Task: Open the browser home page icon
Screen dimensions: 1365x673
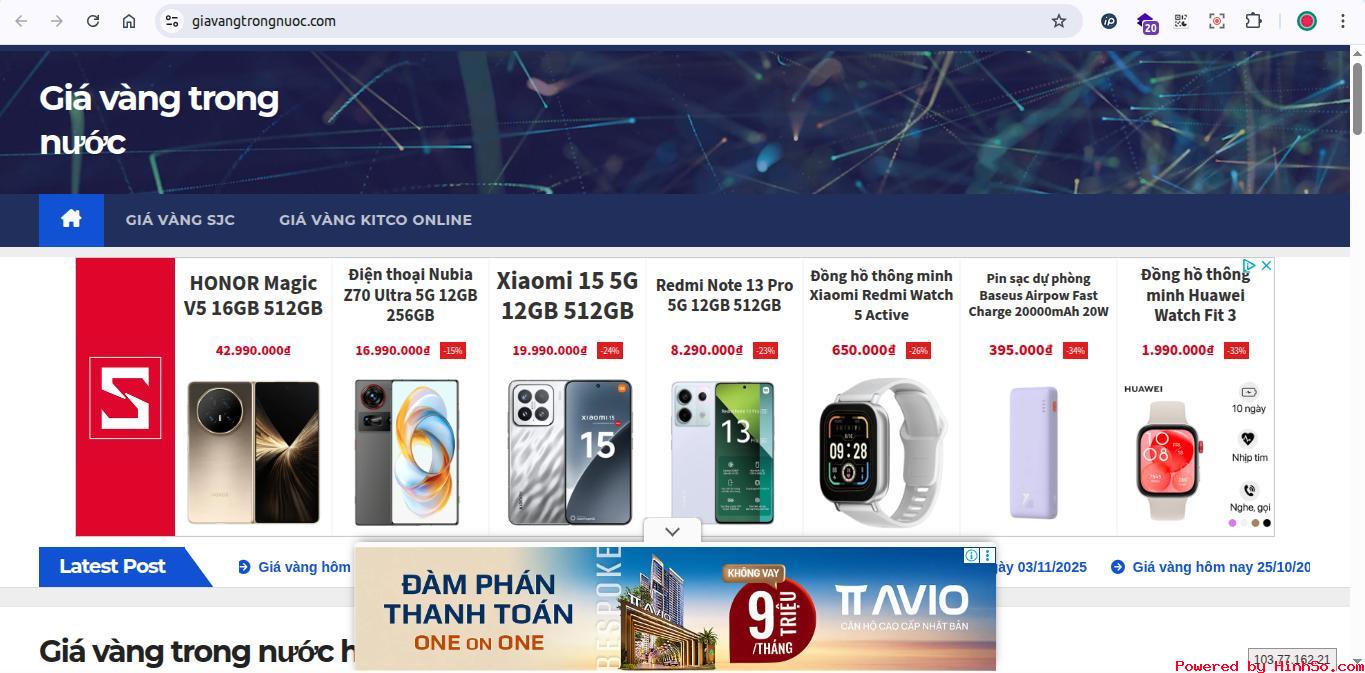Action: coord(129,21)
